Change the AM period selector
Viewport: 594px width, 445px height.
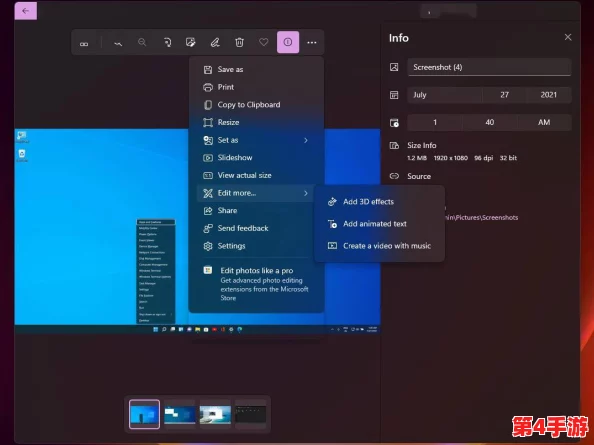click(x=544, y=122)
